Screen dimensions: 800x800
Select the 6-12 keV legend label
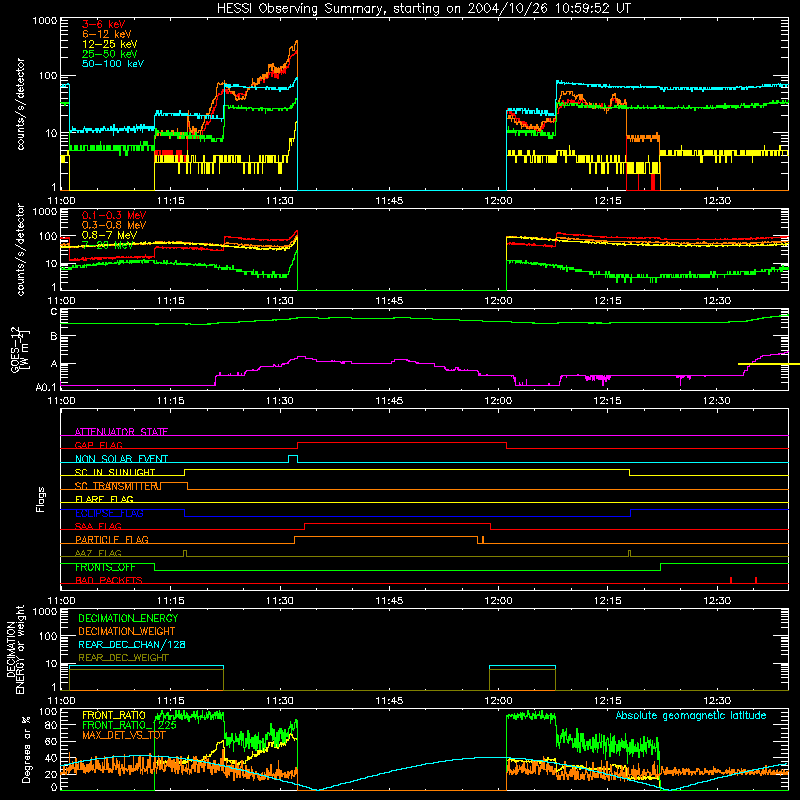[x=107, y=34]
